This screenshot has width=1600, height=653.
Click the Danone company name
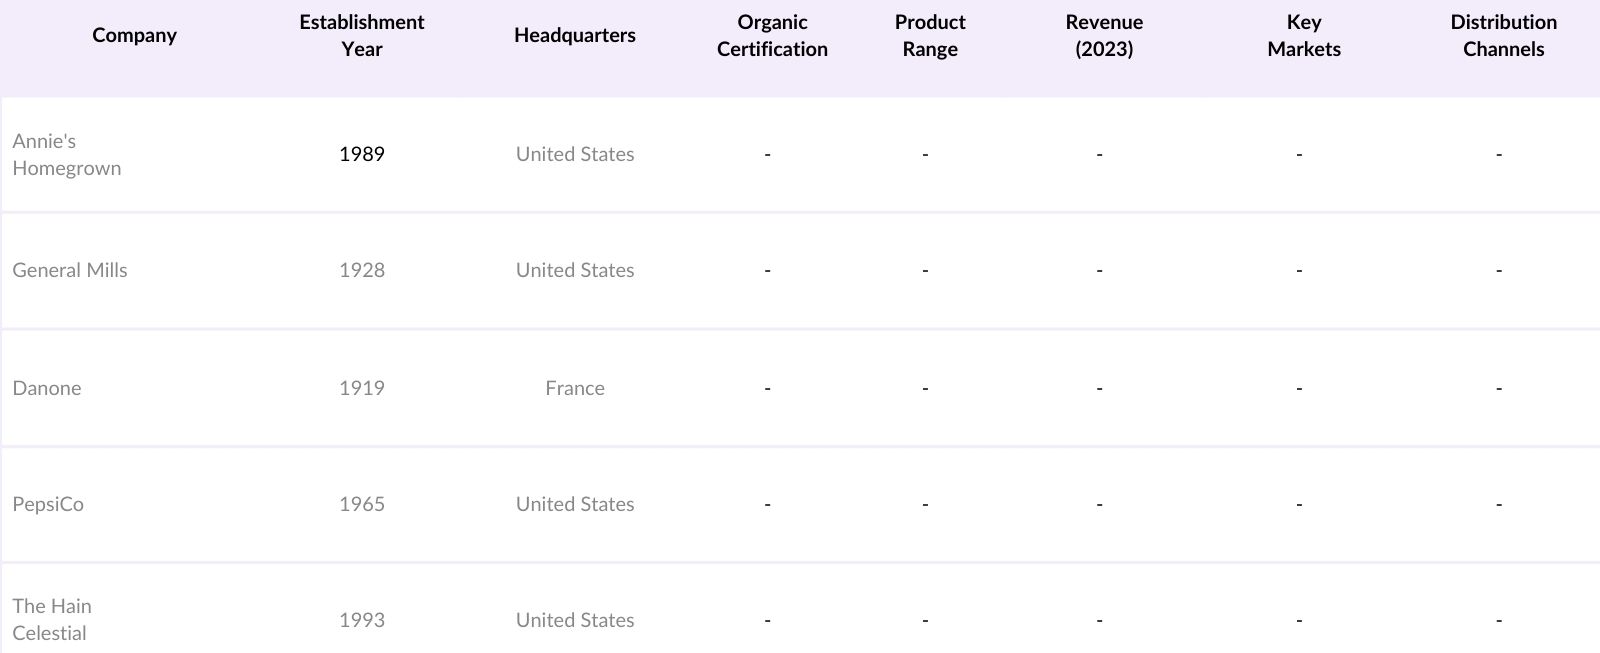tap(47, 388)
